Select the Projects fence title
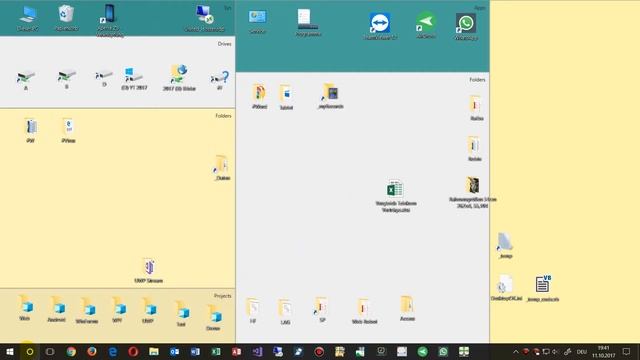640x360 pixels. point(222,296)
